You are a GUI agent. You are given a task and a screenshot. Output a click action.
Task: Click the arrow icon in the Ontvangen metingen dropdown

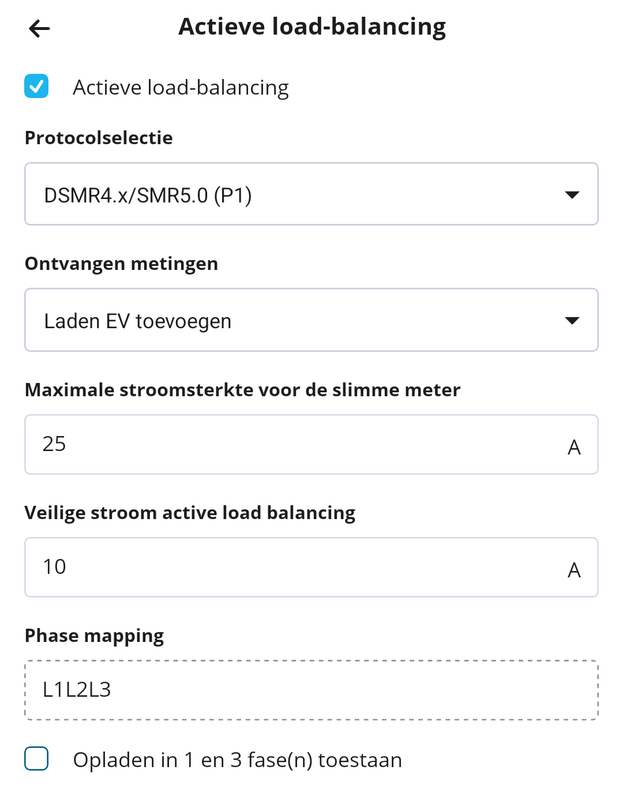click(x=572, y=321)
